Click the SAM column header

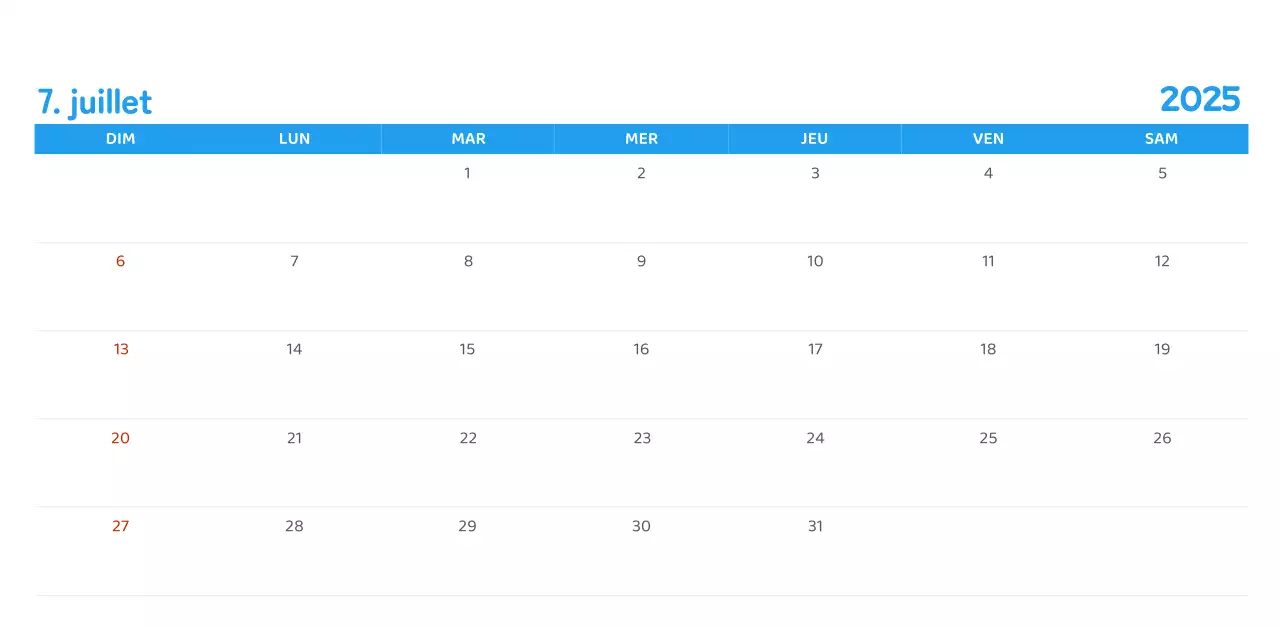point(1161,139)
